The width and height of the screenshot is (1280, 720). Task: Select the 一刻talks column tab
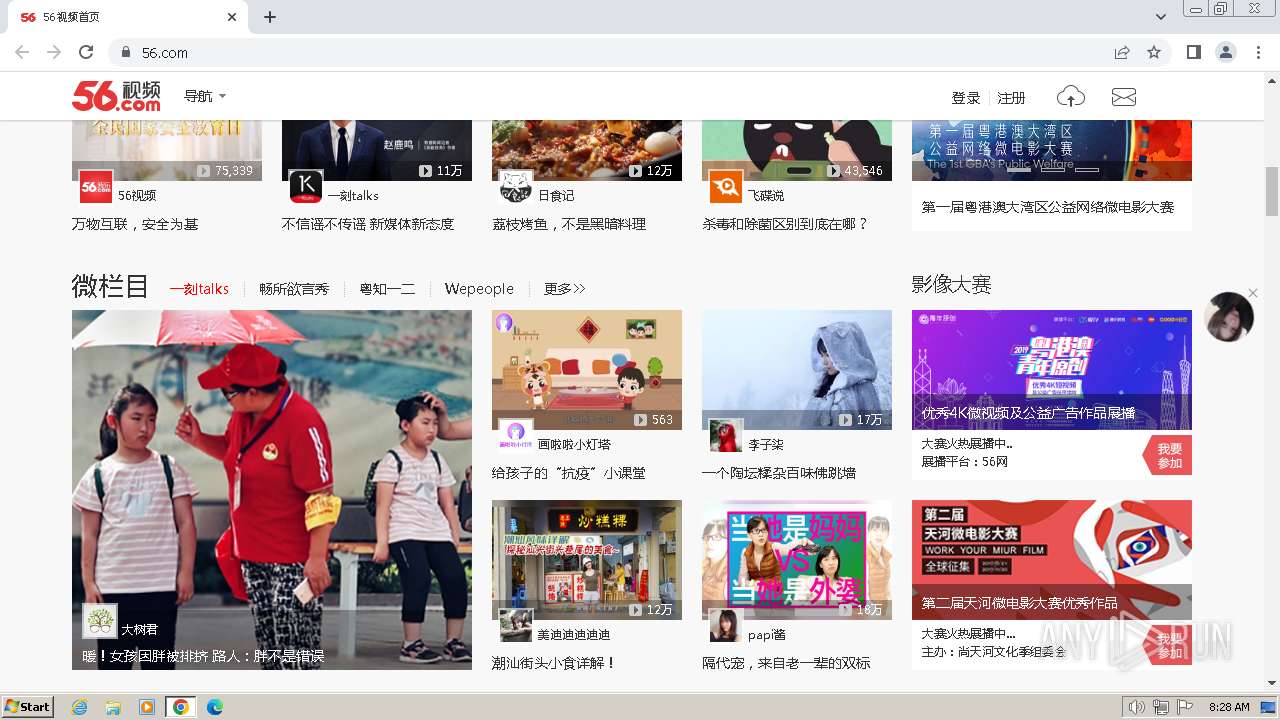(x=199, y=289)
